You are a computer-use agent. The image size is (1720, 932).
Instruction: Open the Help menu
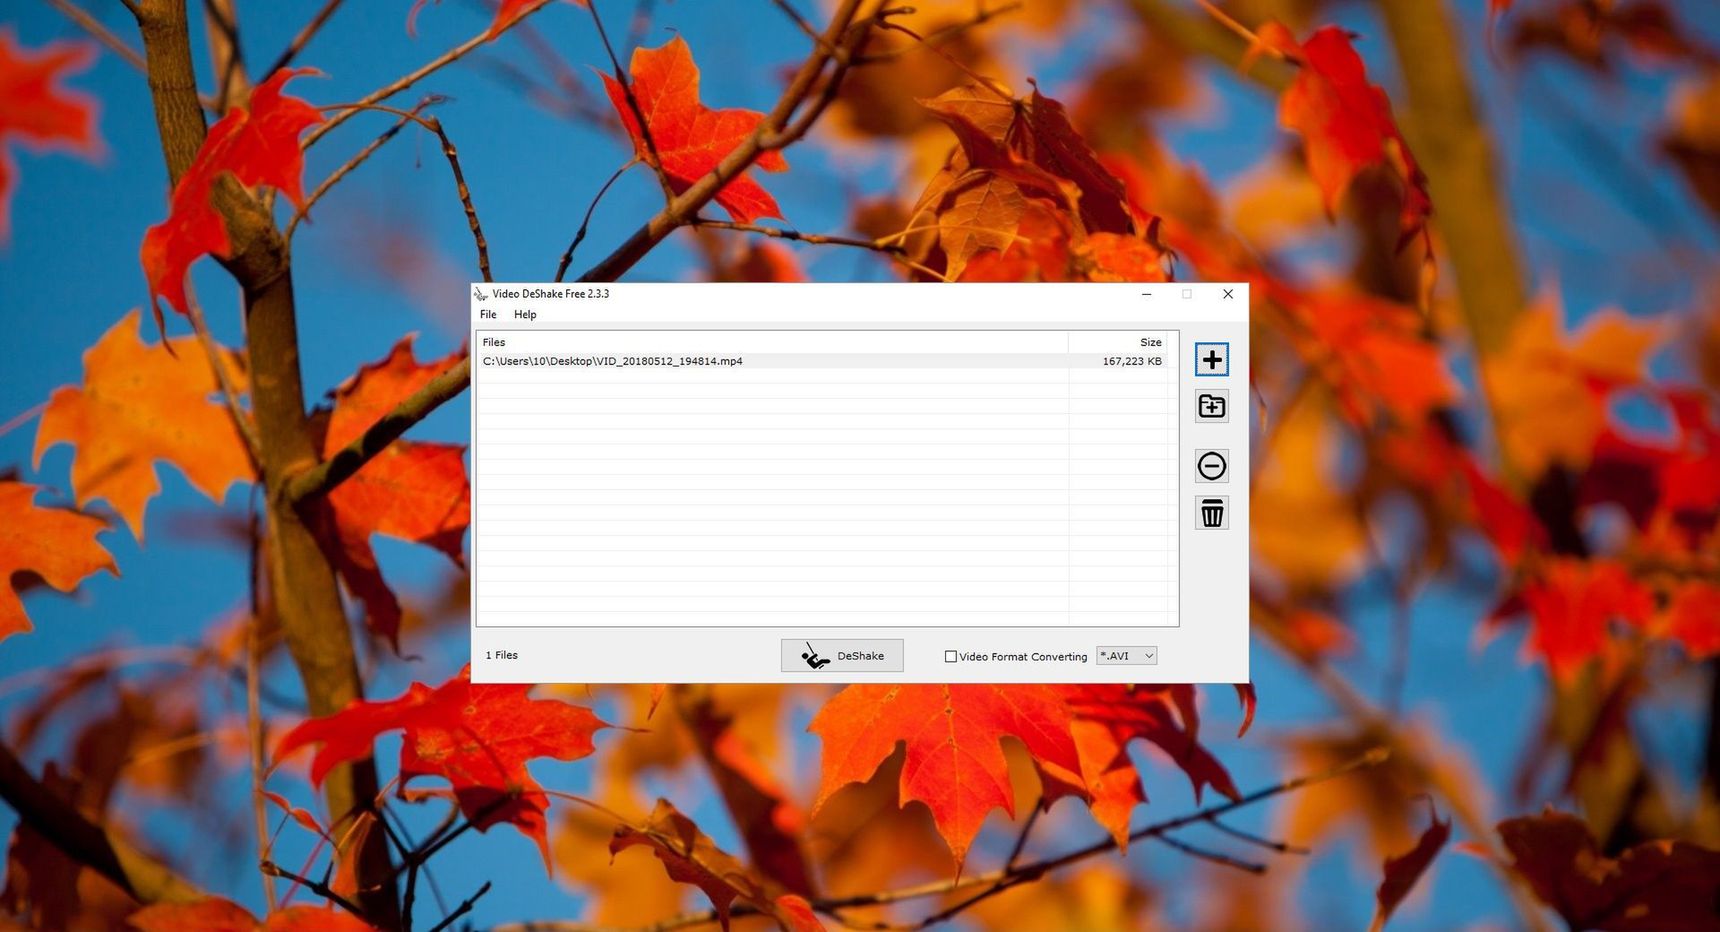click(525, 314)
